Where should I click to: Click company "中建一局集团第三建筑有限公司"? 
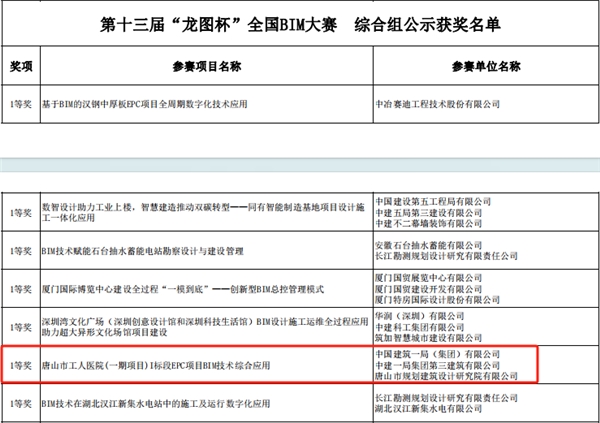(437, 366)
